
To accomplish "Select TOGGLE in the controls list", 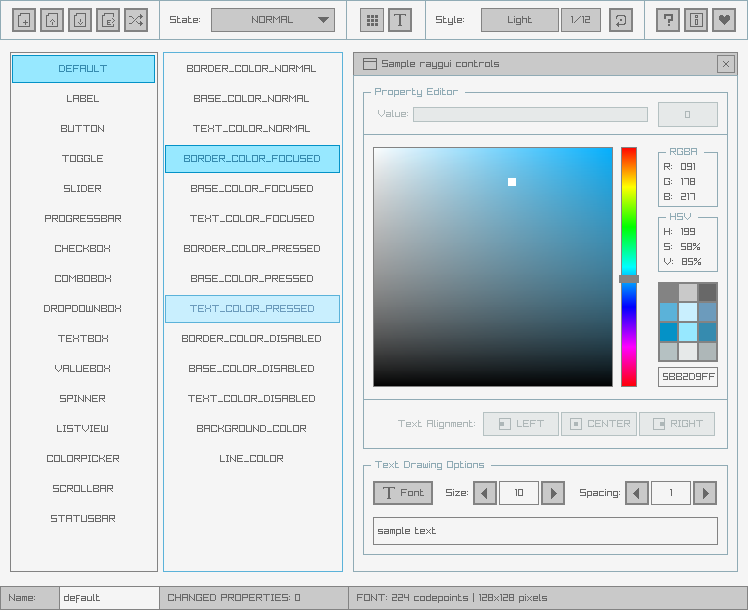I will click(x=83, y=159).
